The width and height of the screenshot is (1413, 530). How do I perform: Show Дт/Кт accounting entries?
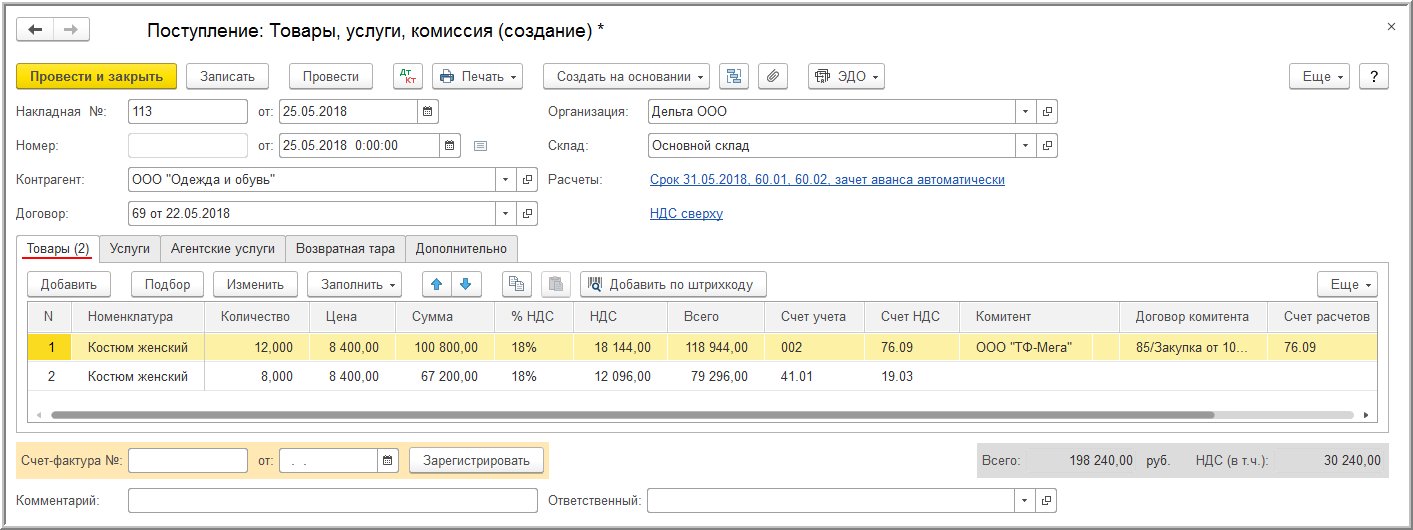tap(408, 76)
